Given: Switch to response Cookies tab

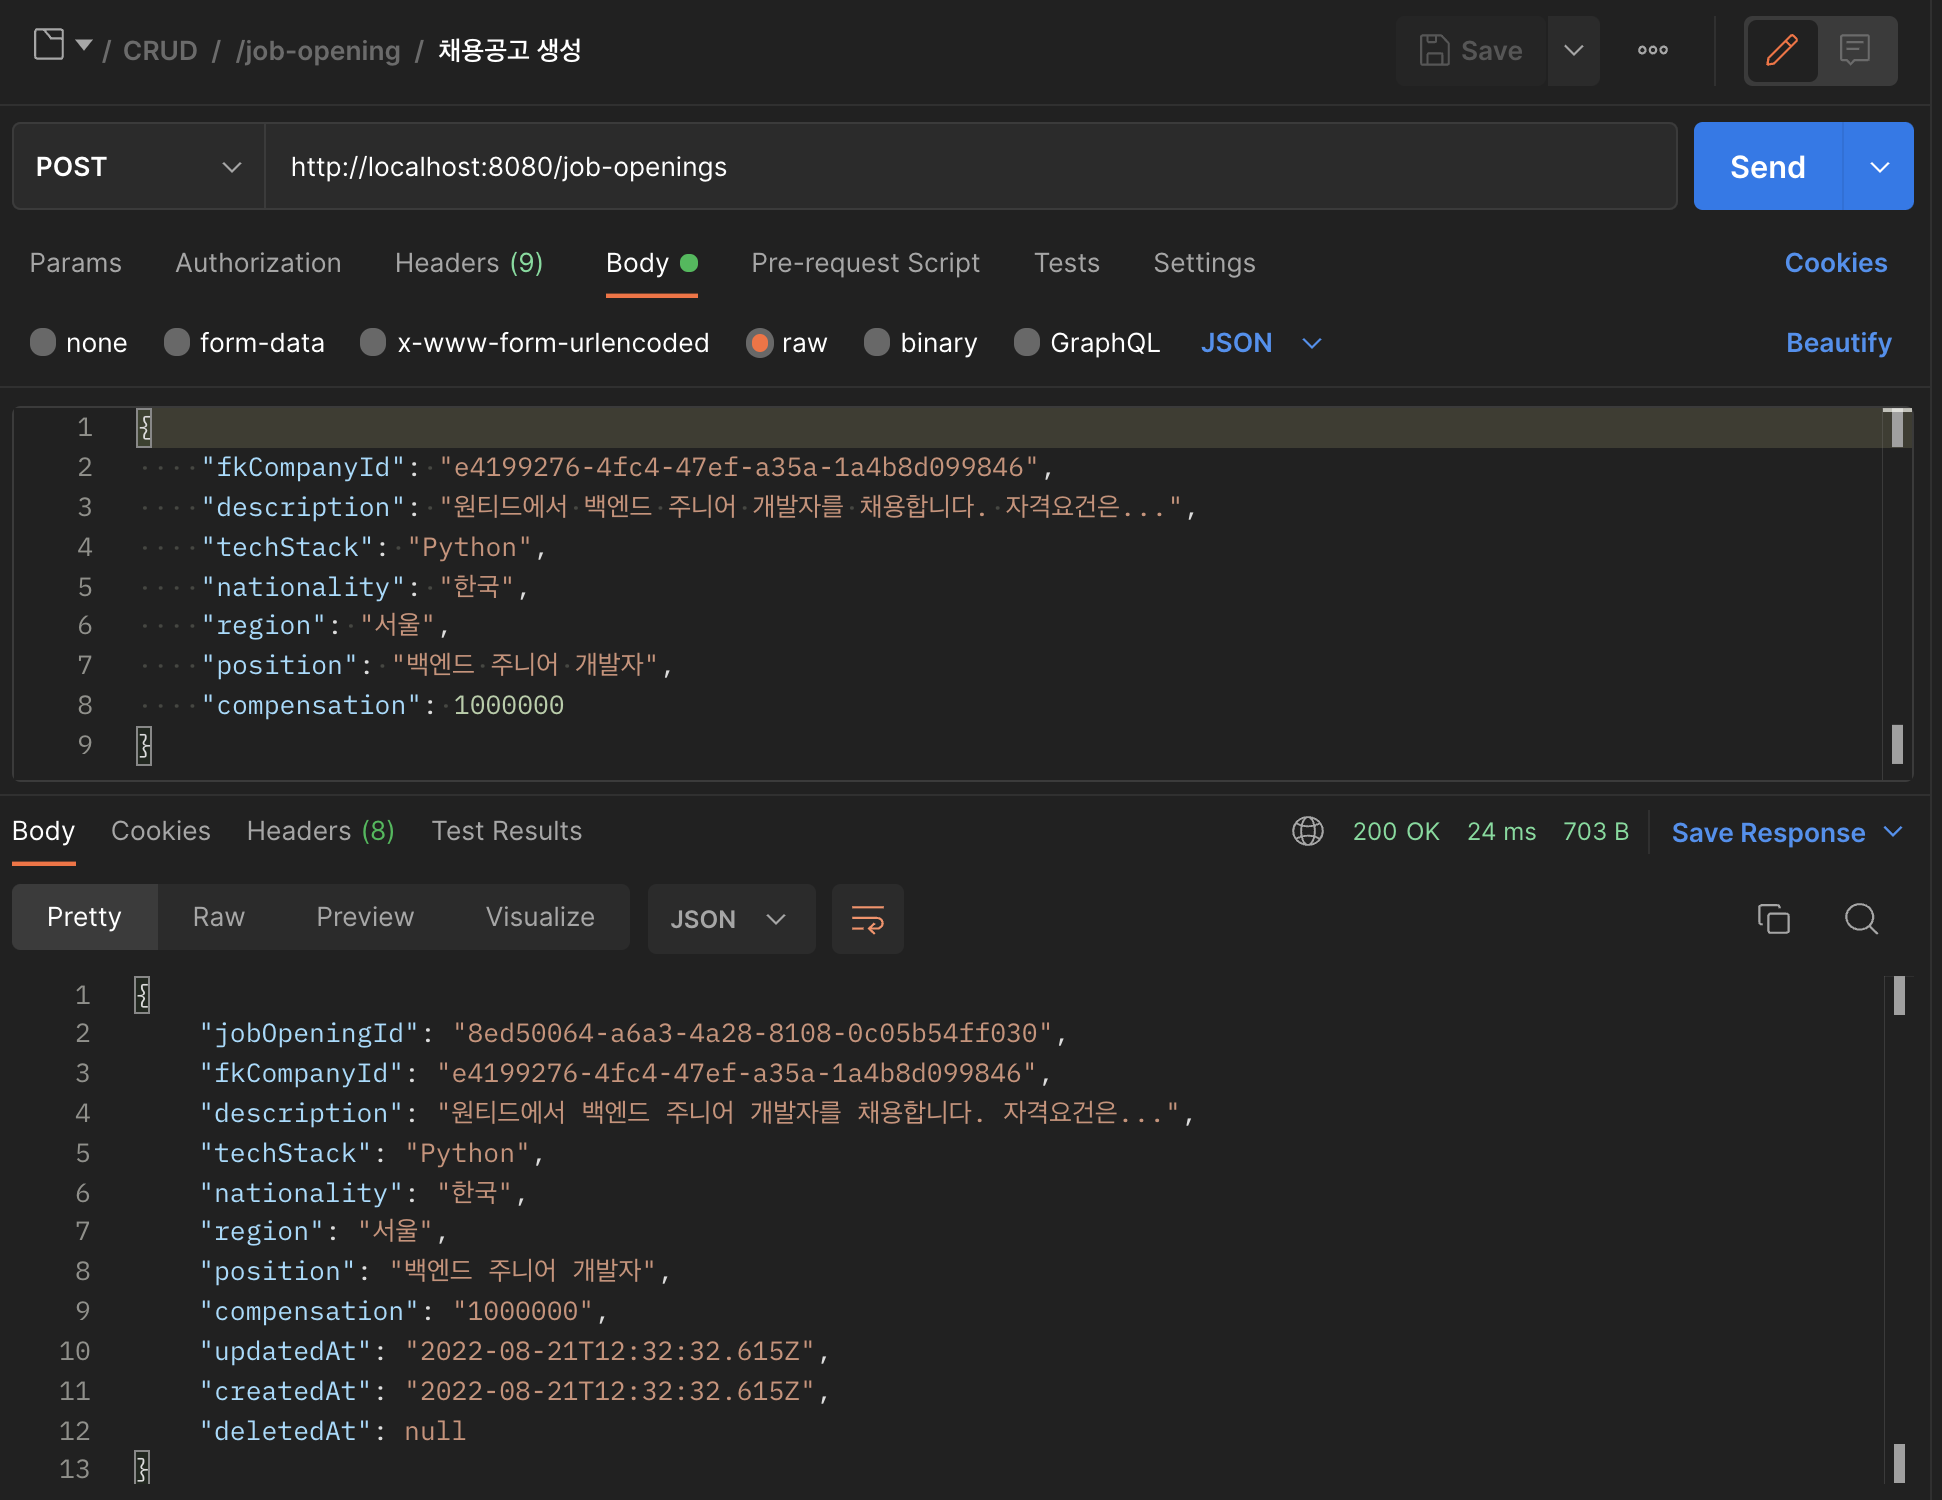Looking at the screenshot, I should (161, 831).
